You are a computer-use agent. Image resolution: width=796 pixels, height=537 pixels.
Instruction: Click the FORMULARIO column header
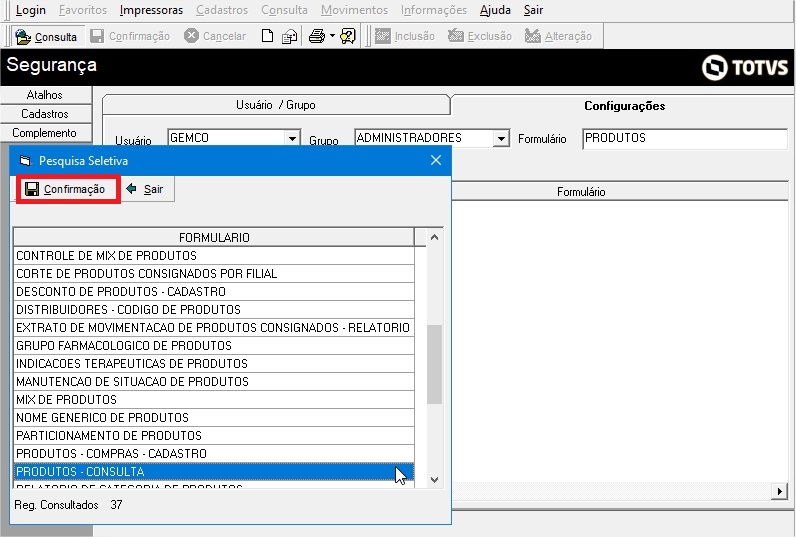point(214,238)
